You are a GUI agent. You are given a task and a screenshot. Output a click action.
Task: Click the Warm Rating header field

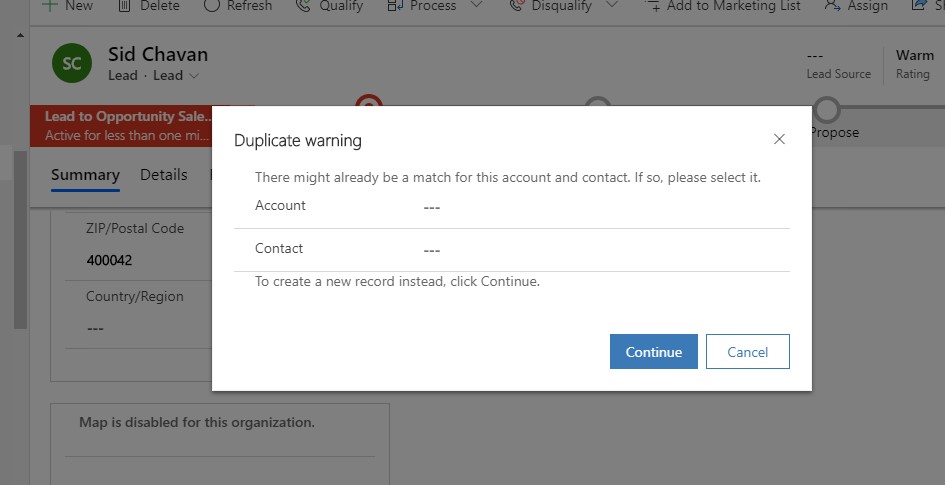[914, 63]
